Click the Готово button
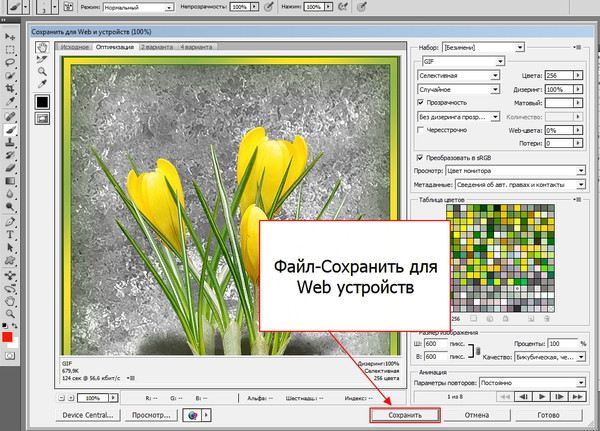 coord(549,415)
